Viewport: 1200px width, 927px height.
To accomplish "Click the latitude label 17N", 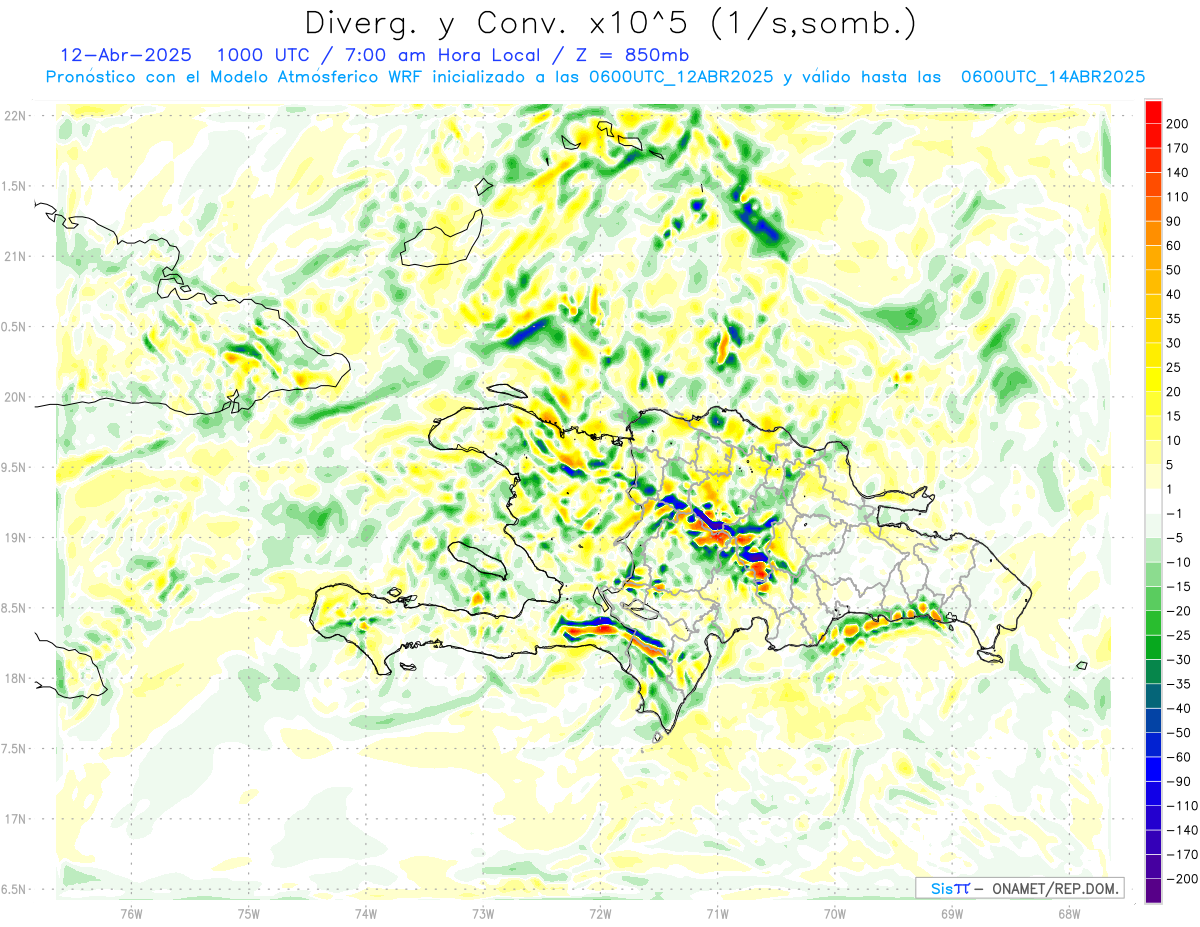I will 15,819.
